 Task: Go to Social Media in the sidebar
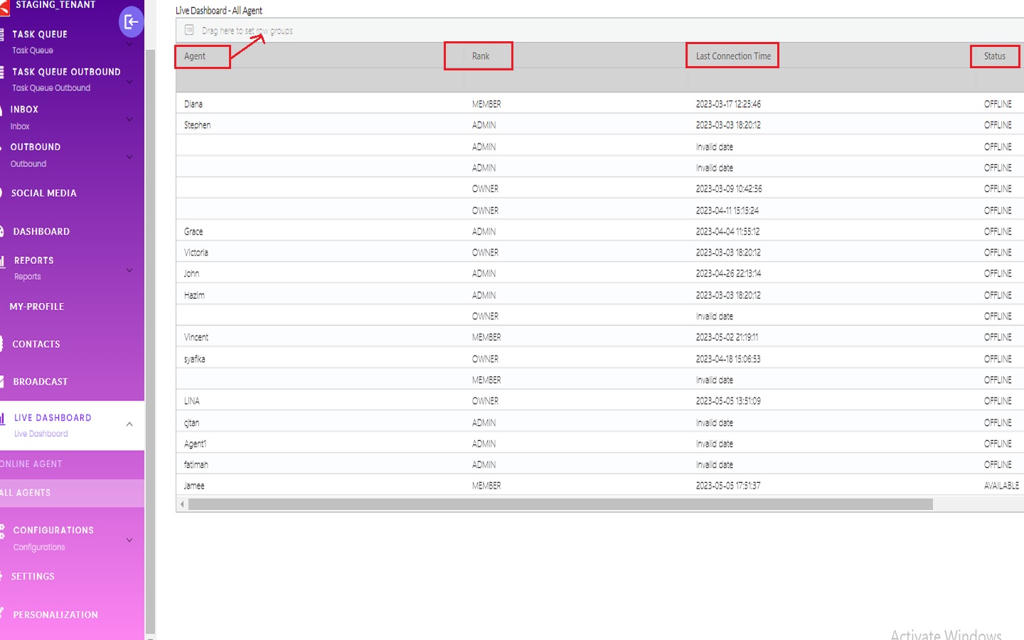44,194
